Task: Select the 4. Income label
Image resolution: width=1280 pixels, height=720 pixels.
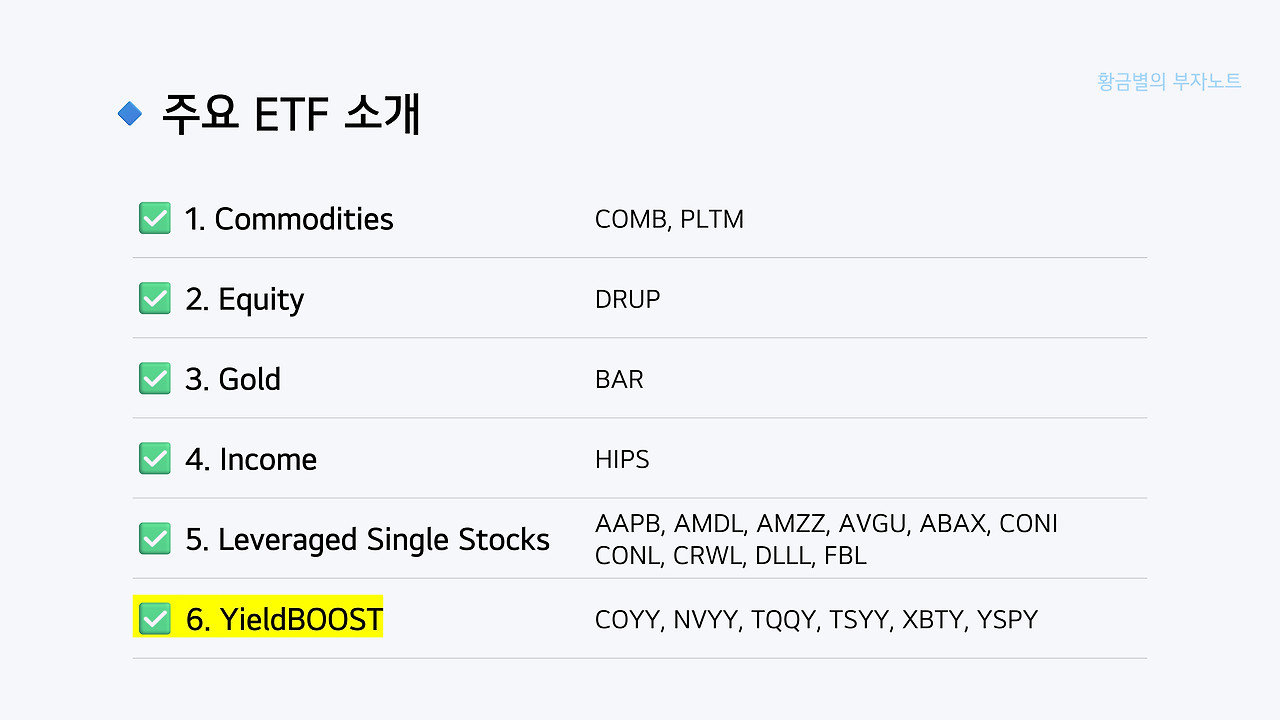Action: pos(251,459)
